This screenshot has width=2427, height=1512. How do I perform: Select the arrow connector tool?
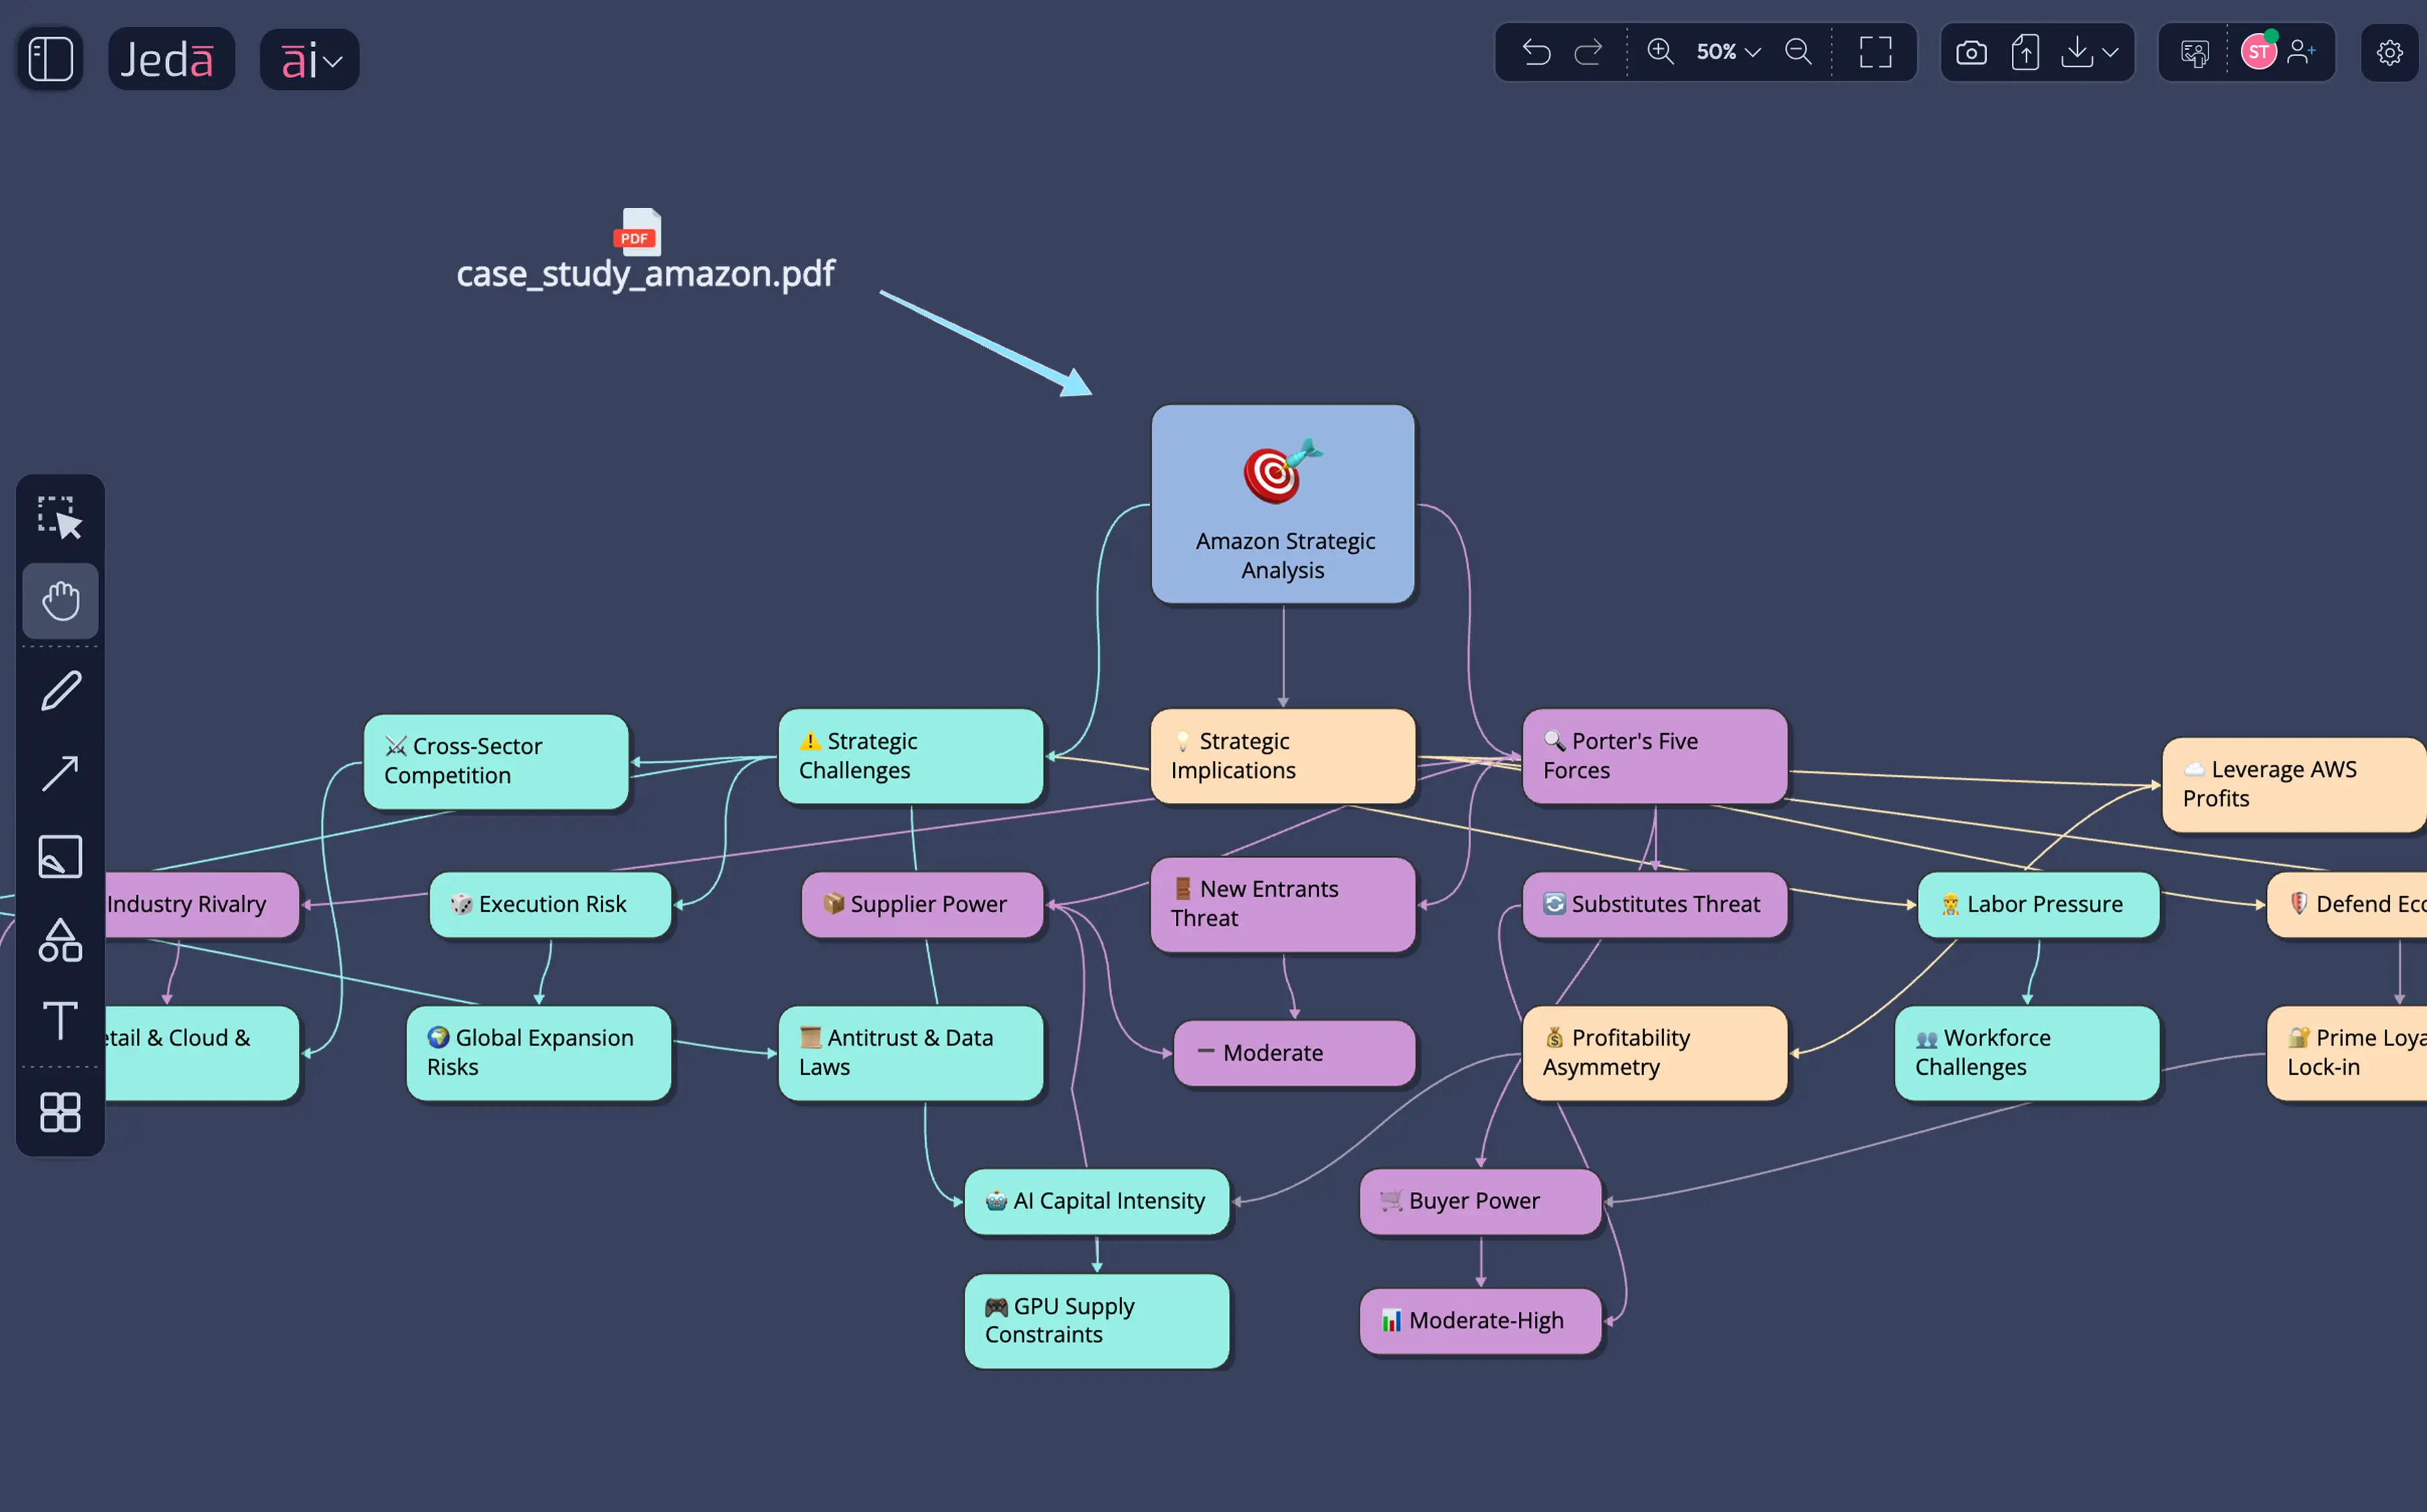pyautogui.click(x=60, y=773)
